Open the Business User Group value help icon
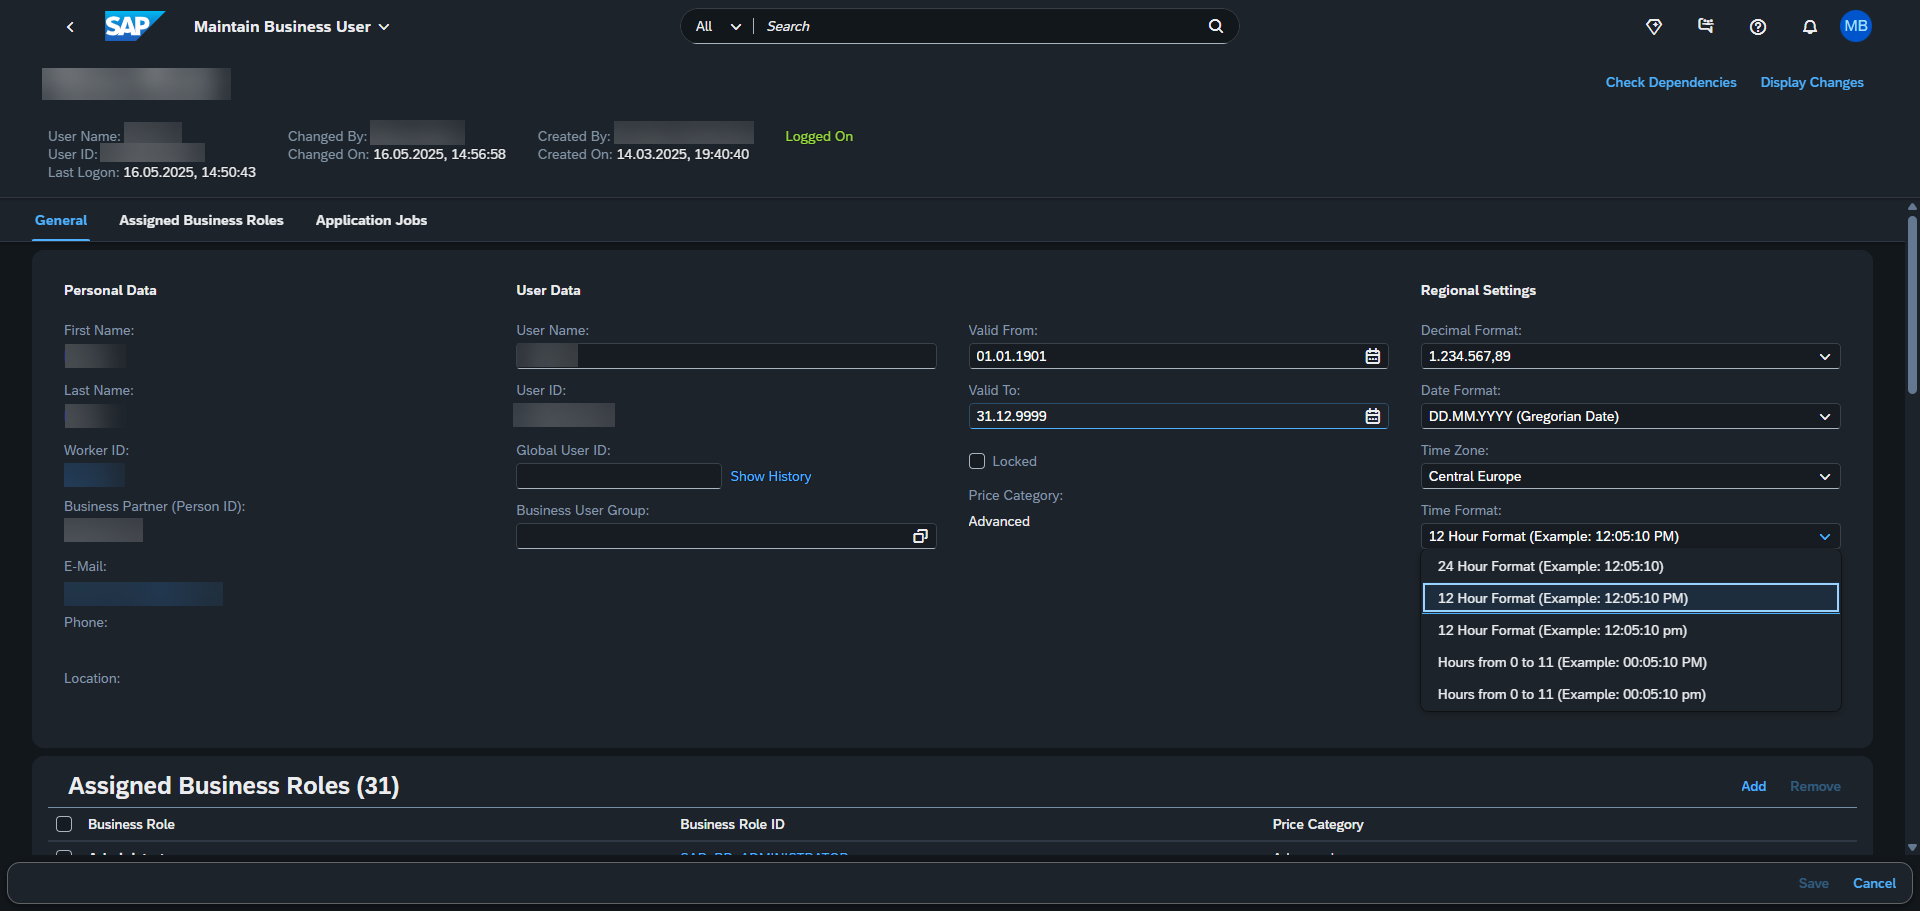Screen dimensions: 1920x911 [x=920, y=536]
